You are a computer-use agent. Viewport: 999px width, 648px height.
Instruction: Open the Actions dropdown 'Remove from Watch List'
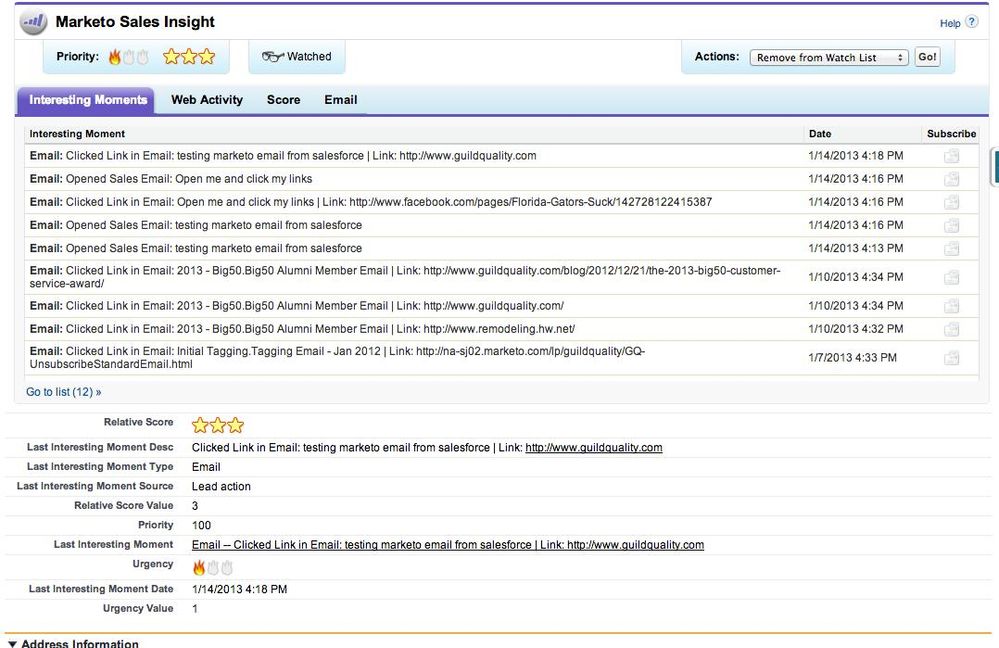829,57
